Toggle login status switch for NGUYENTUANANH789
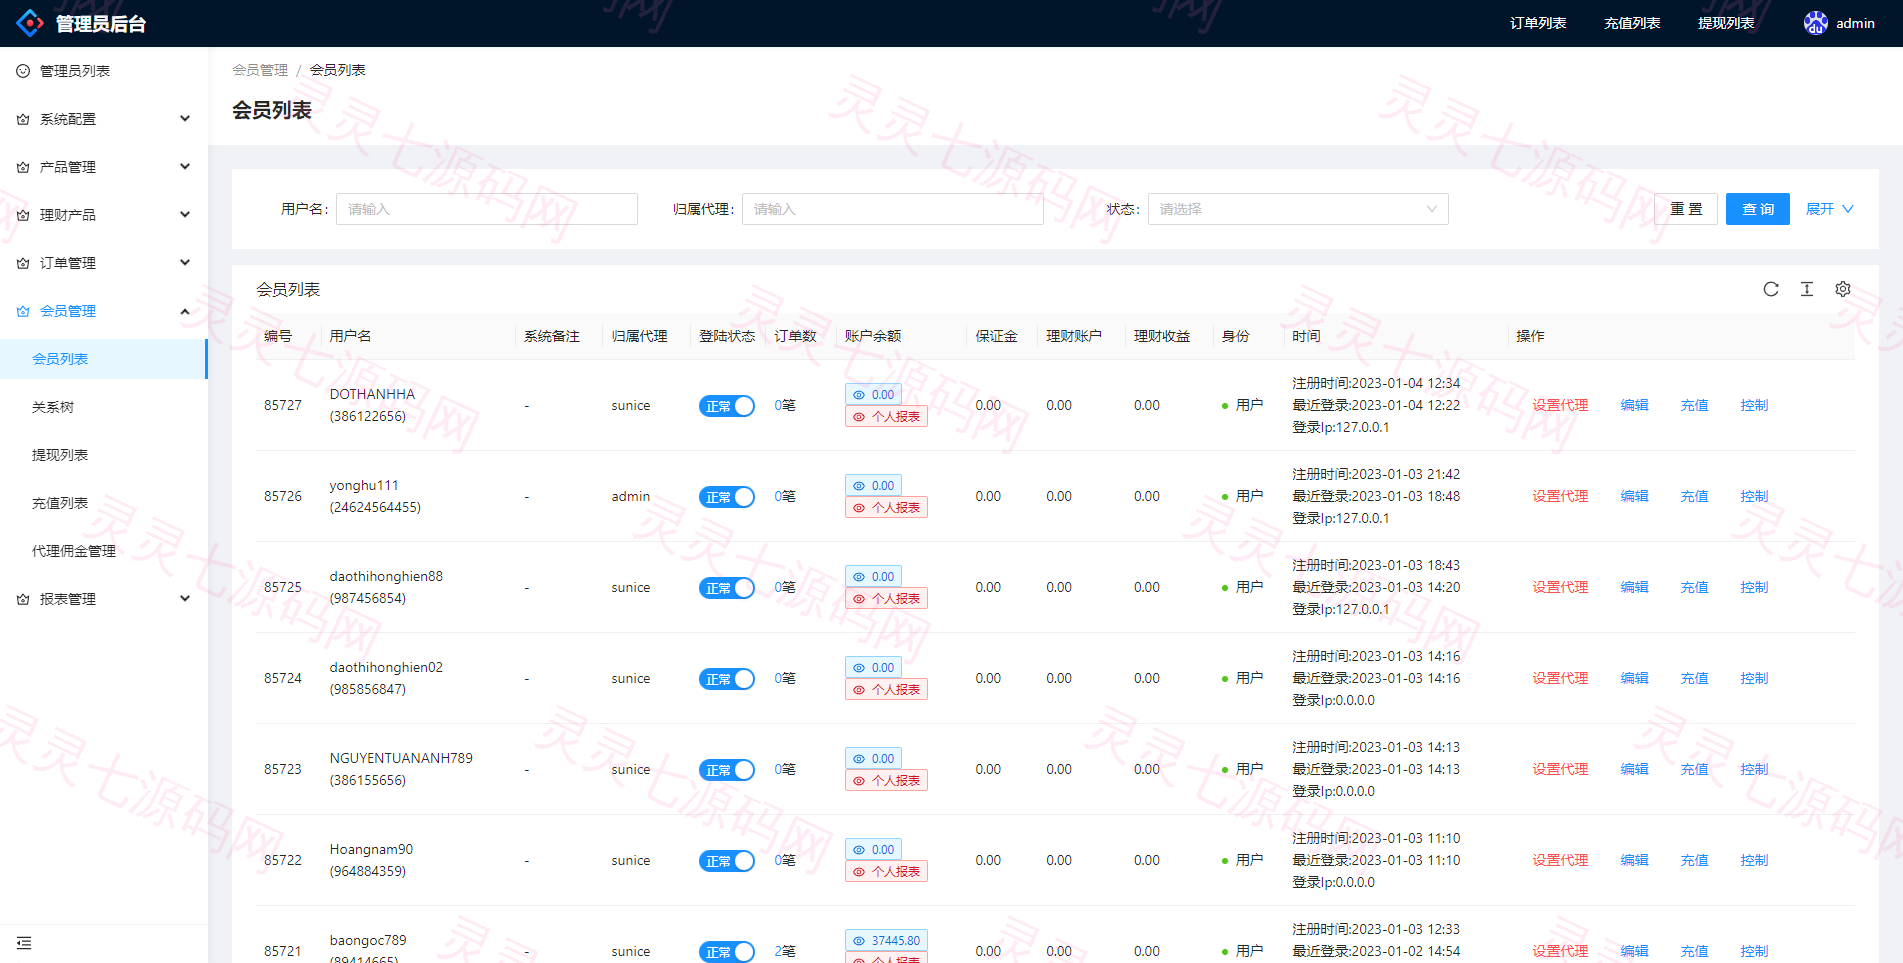1903x963 pixels. point(726,770)
